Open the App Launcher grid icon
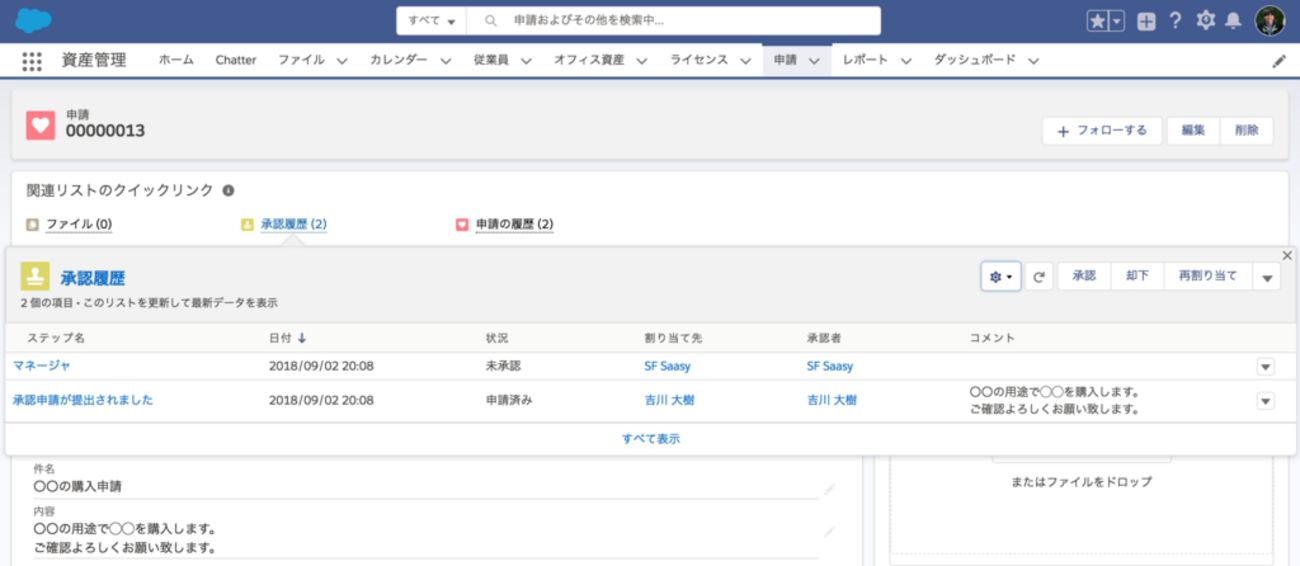Image resolution: width=1300 pixels, height=566 pixels. tap(32, 61)
